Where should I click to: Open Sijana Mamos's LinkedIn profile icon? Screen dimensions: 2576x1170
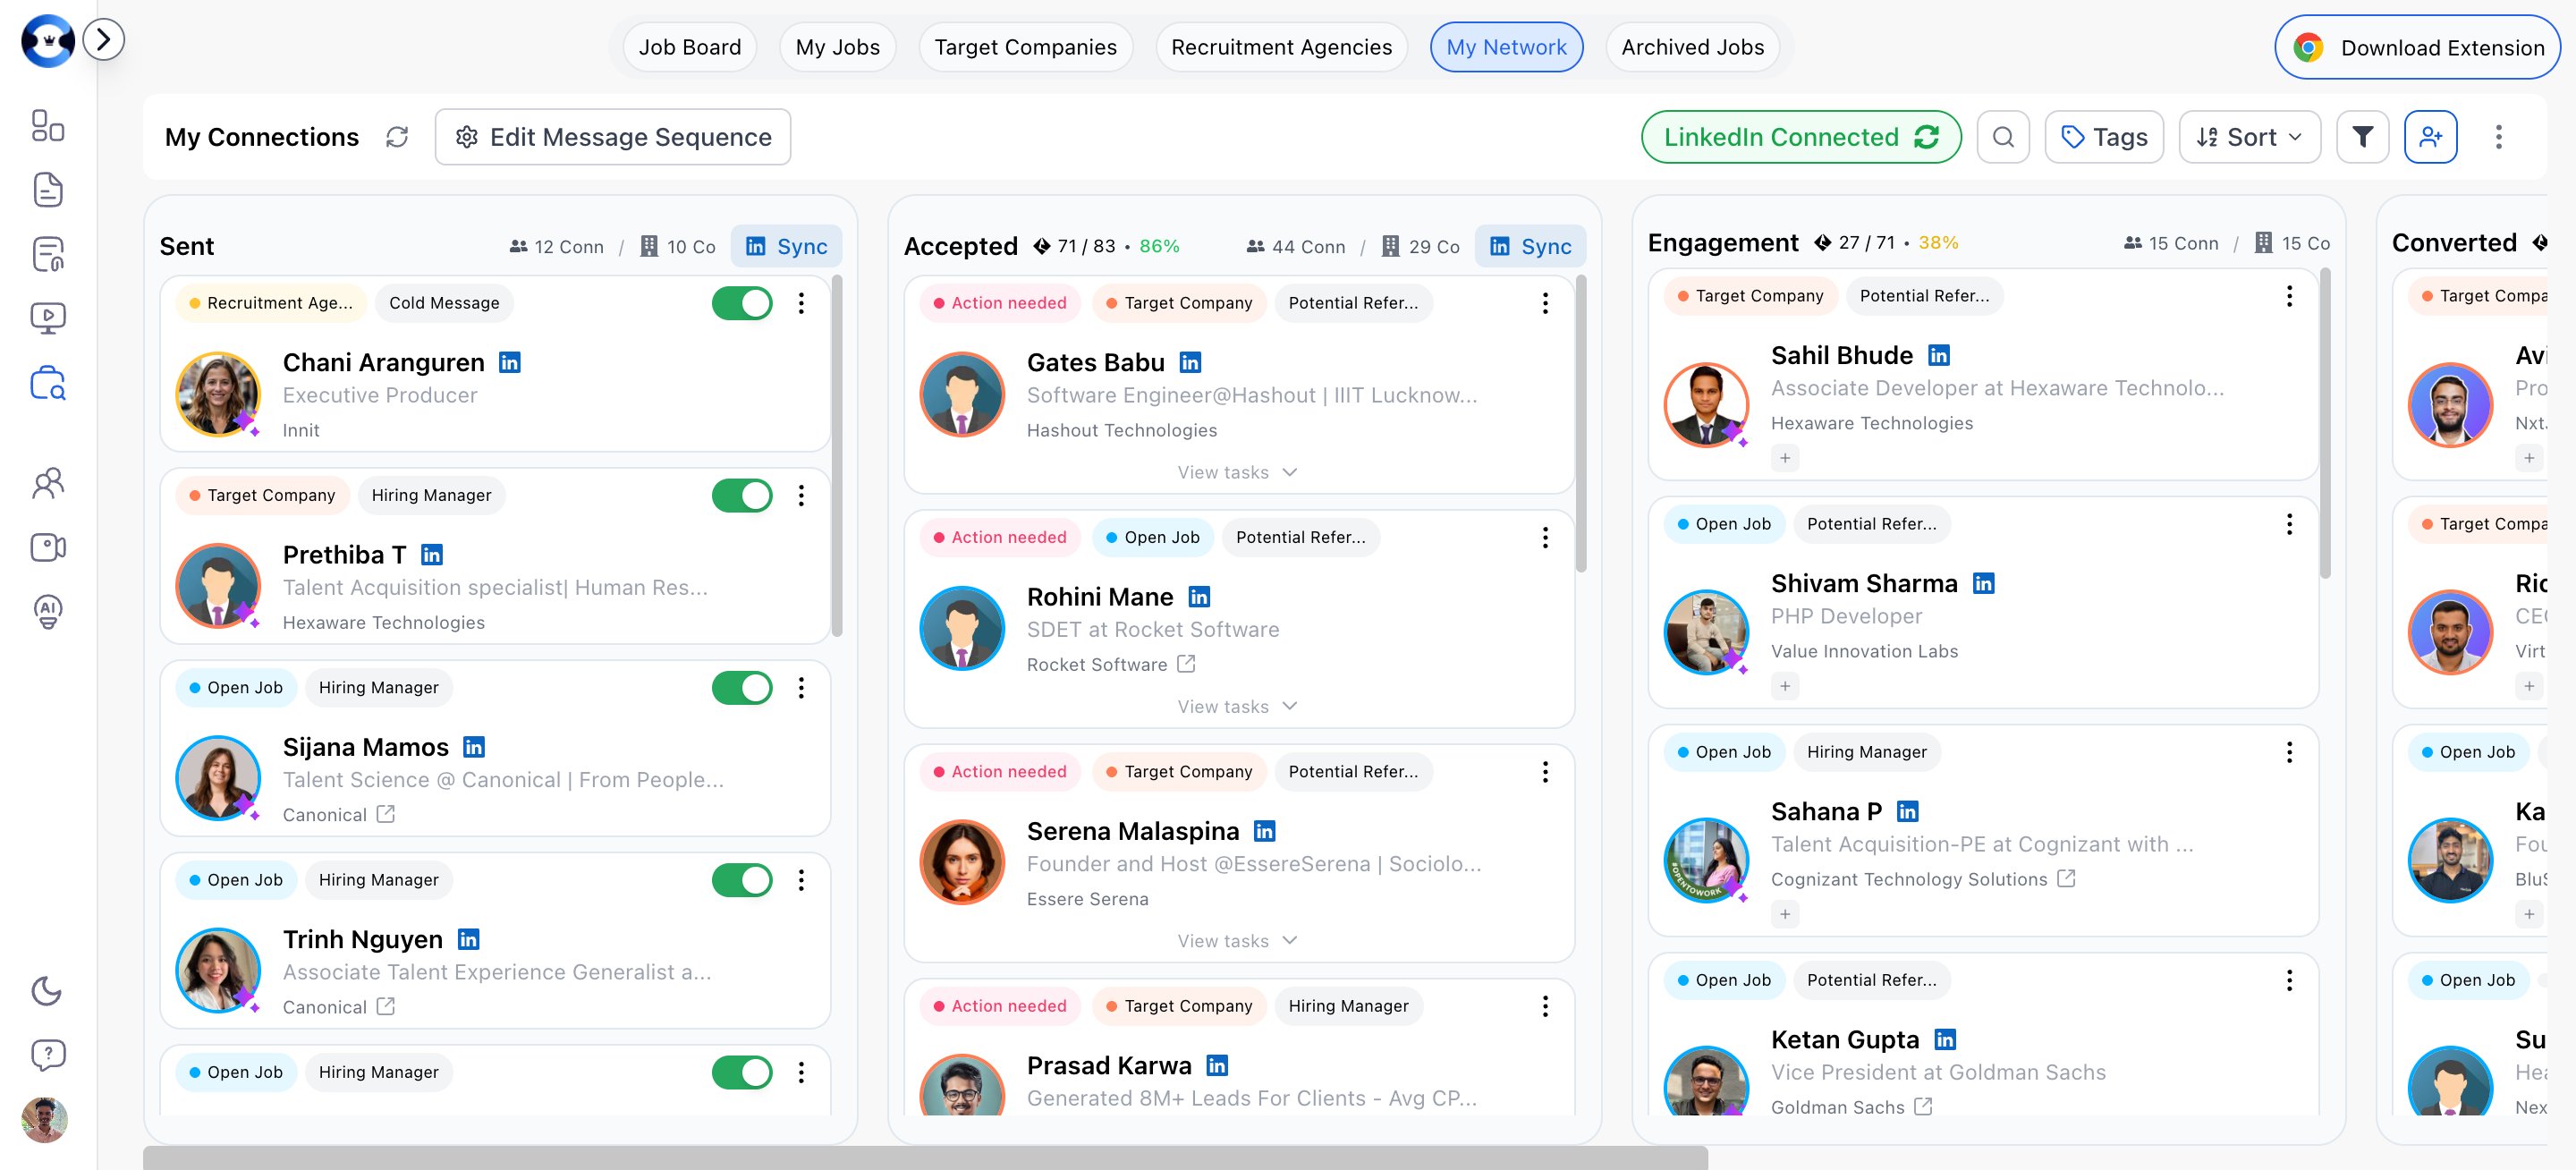(x=474, y=747)
